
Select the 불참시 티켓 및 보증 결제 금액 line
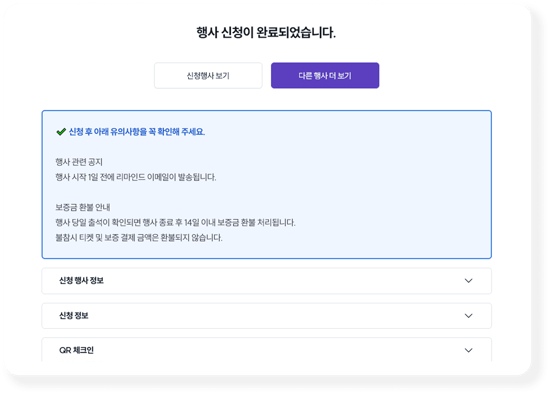pyautogui.click(x=139, y=238)
